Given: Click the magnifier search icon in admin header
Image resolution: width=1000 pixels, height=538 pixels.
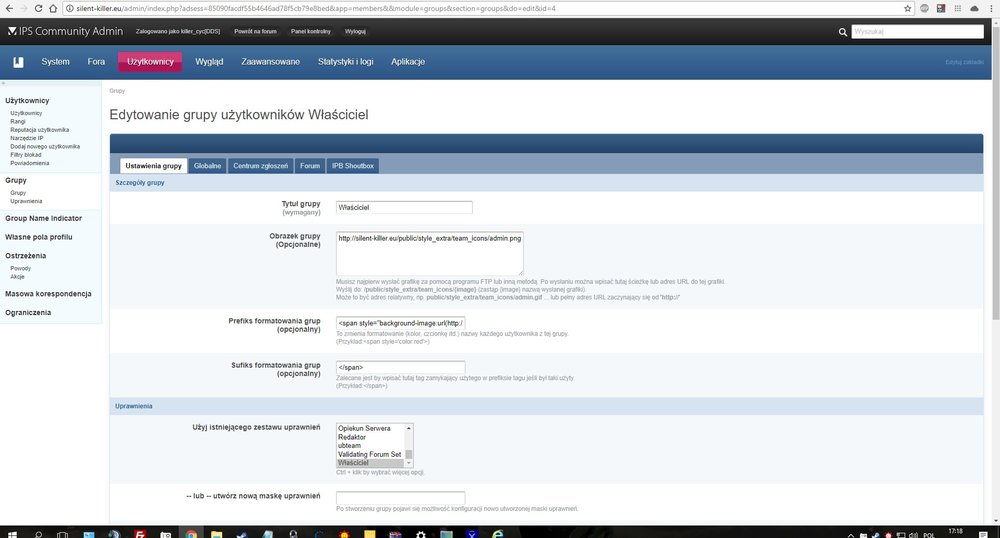Looking at the screenshot, I should (x=842, y=32).
